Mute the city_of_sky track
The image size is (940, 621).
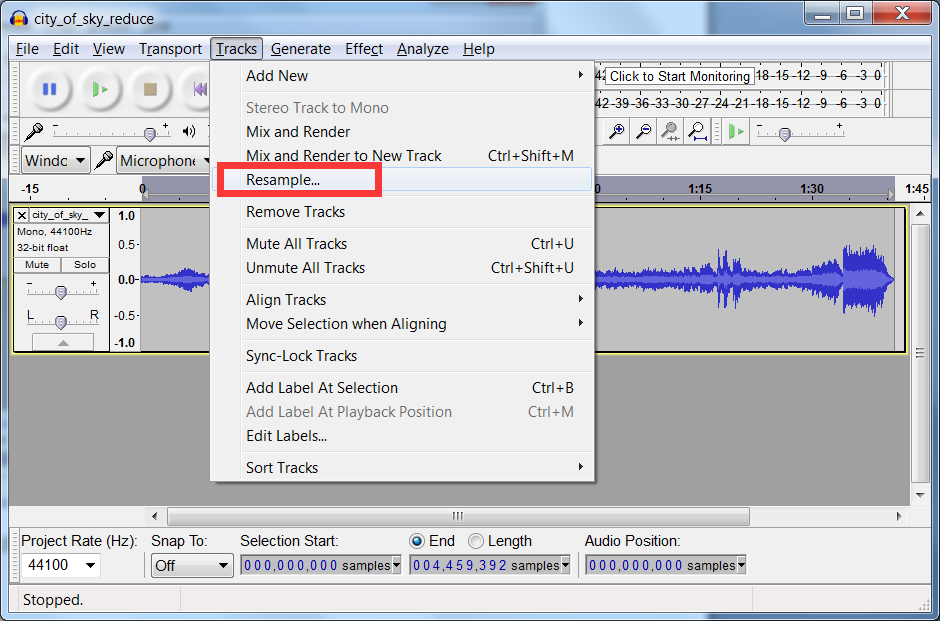click(x=37, y=265)
